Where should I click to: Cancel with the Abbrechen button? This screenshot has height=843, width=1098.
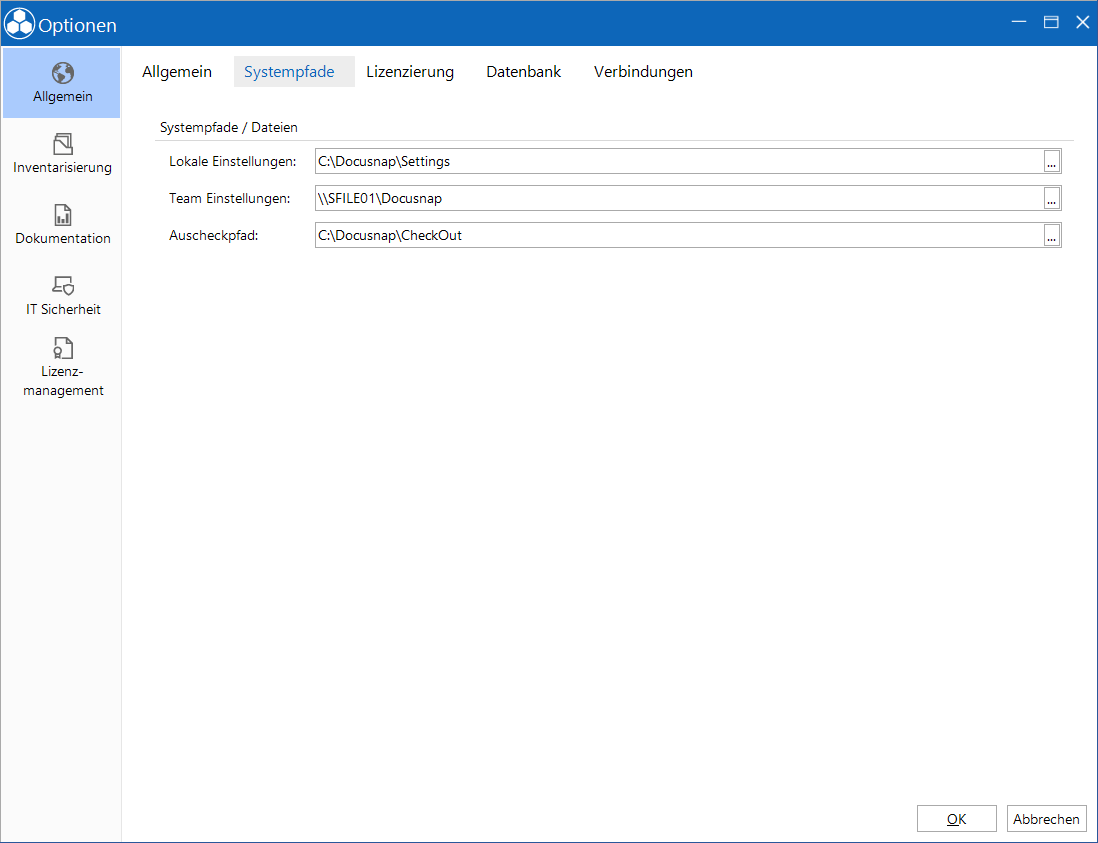click(1046, 818)
